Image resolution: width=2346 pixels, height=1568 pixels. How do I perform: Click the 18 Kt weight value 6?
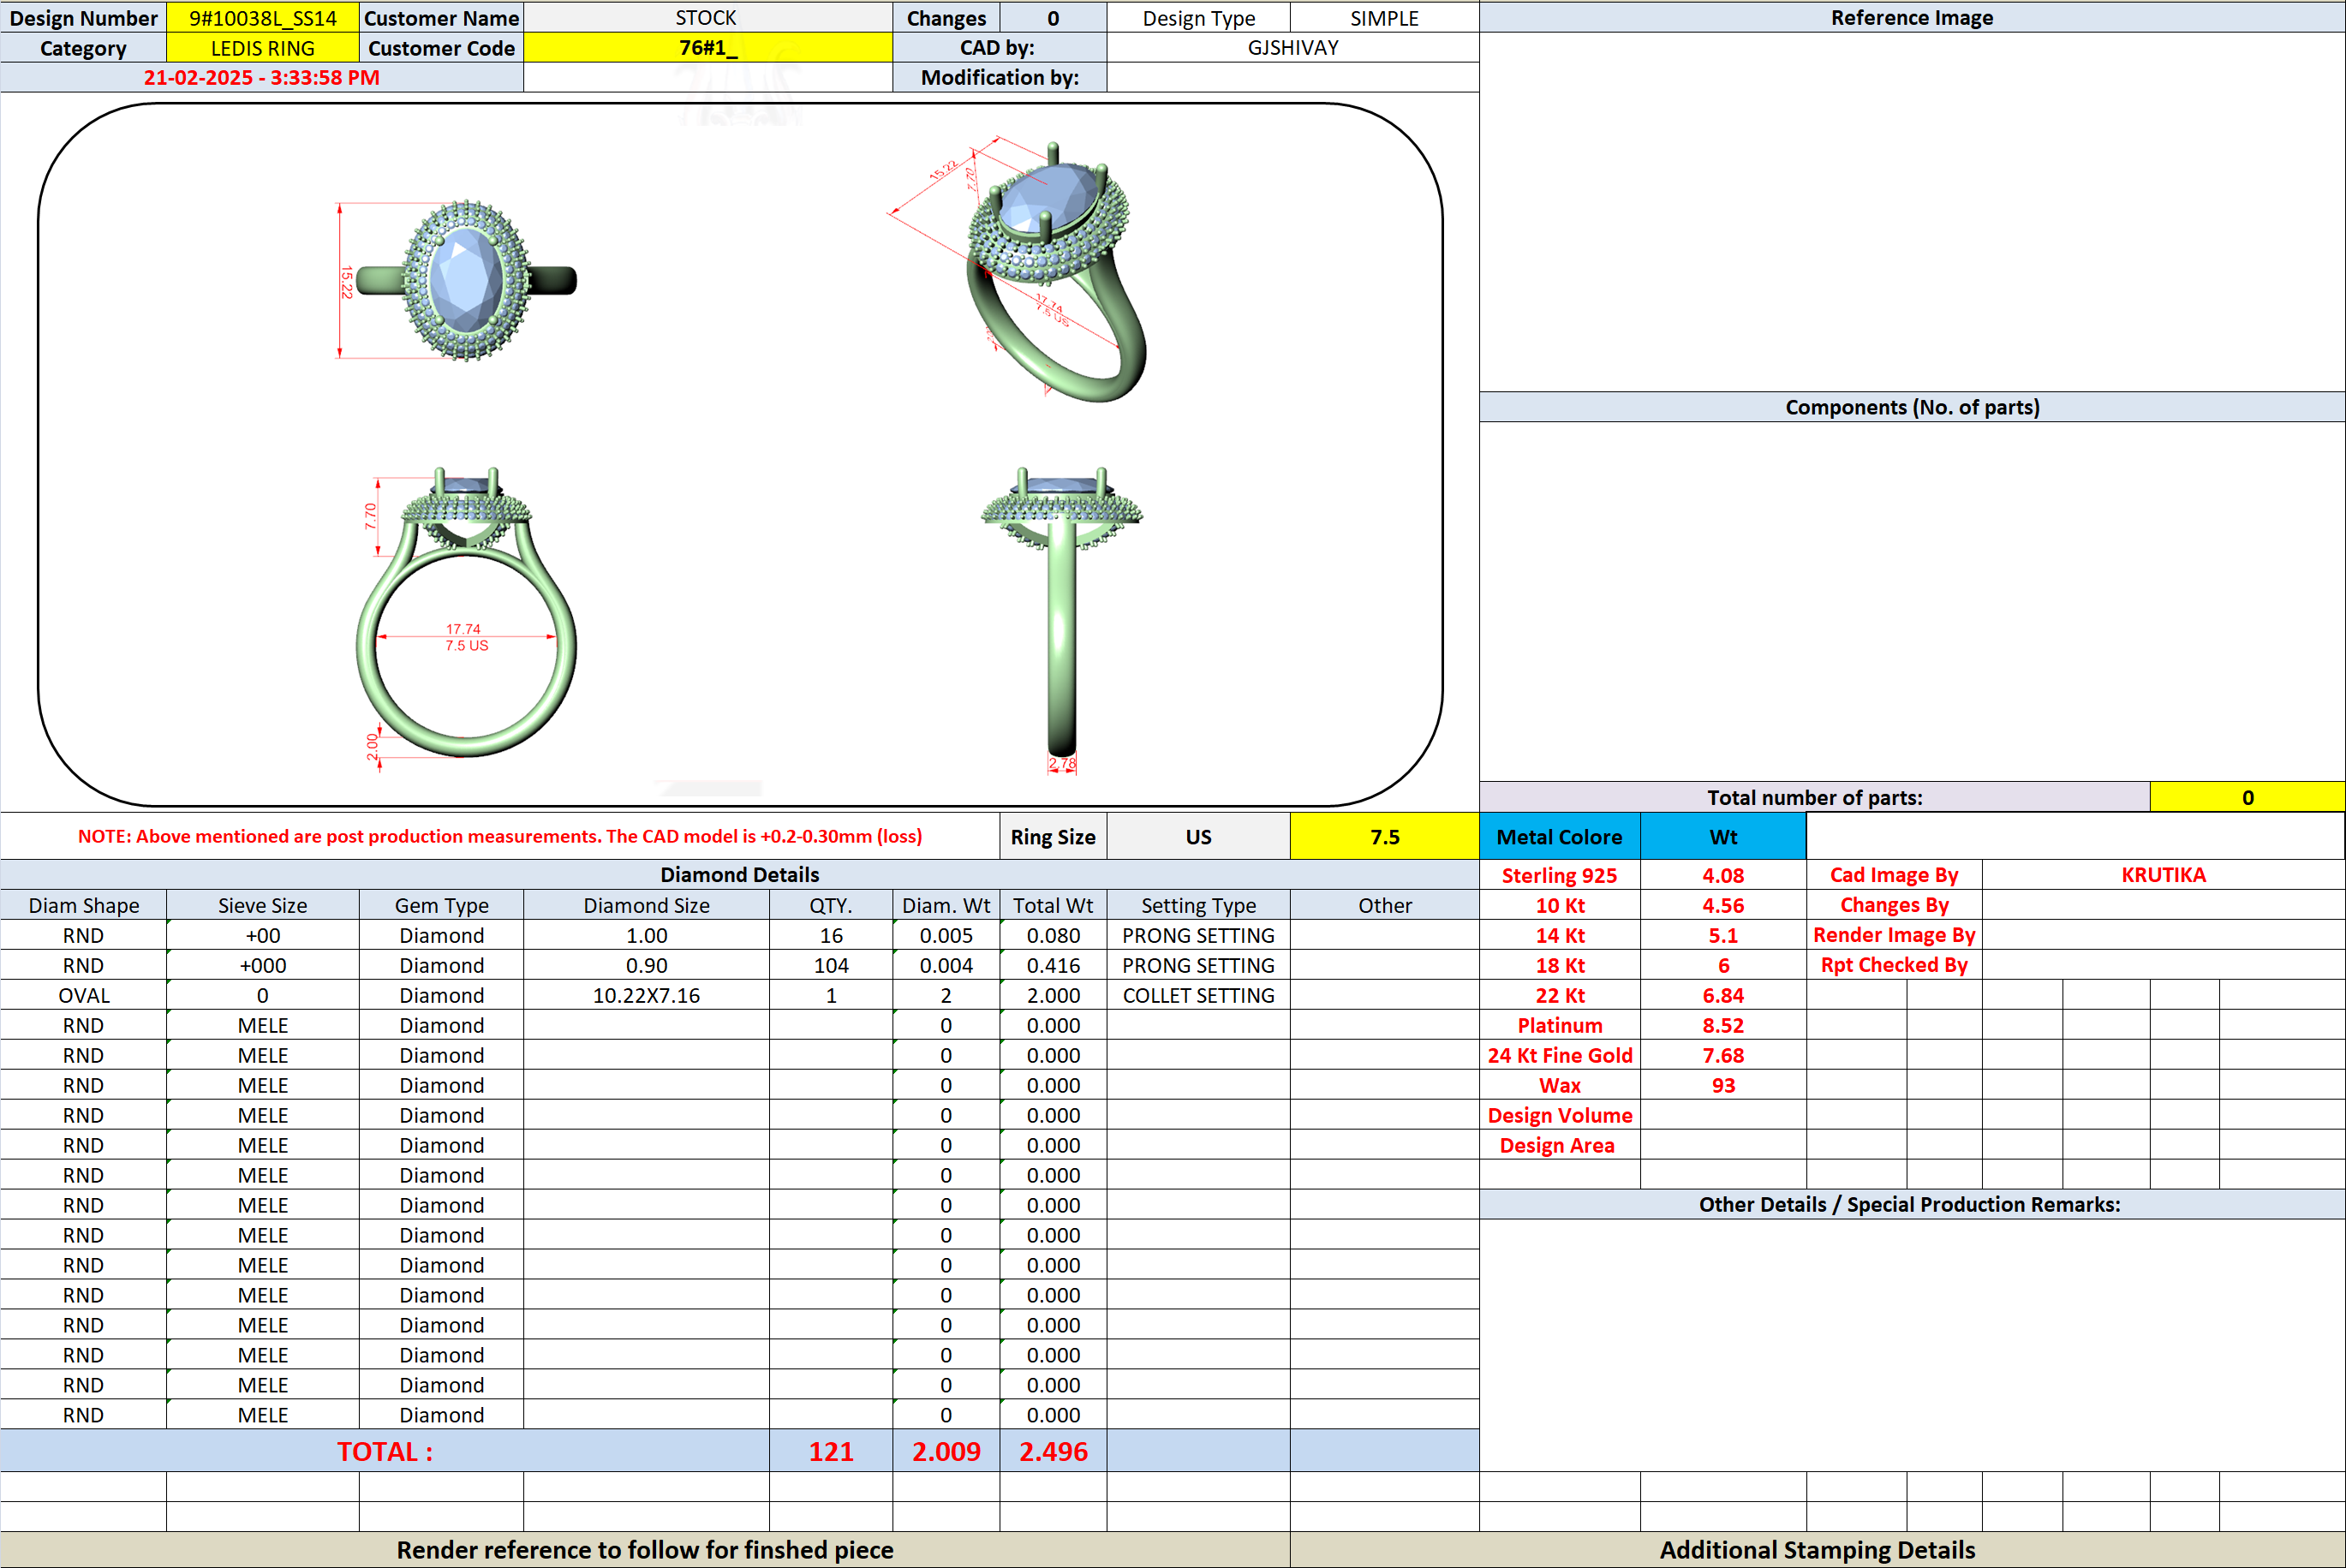coord(1723,965)
